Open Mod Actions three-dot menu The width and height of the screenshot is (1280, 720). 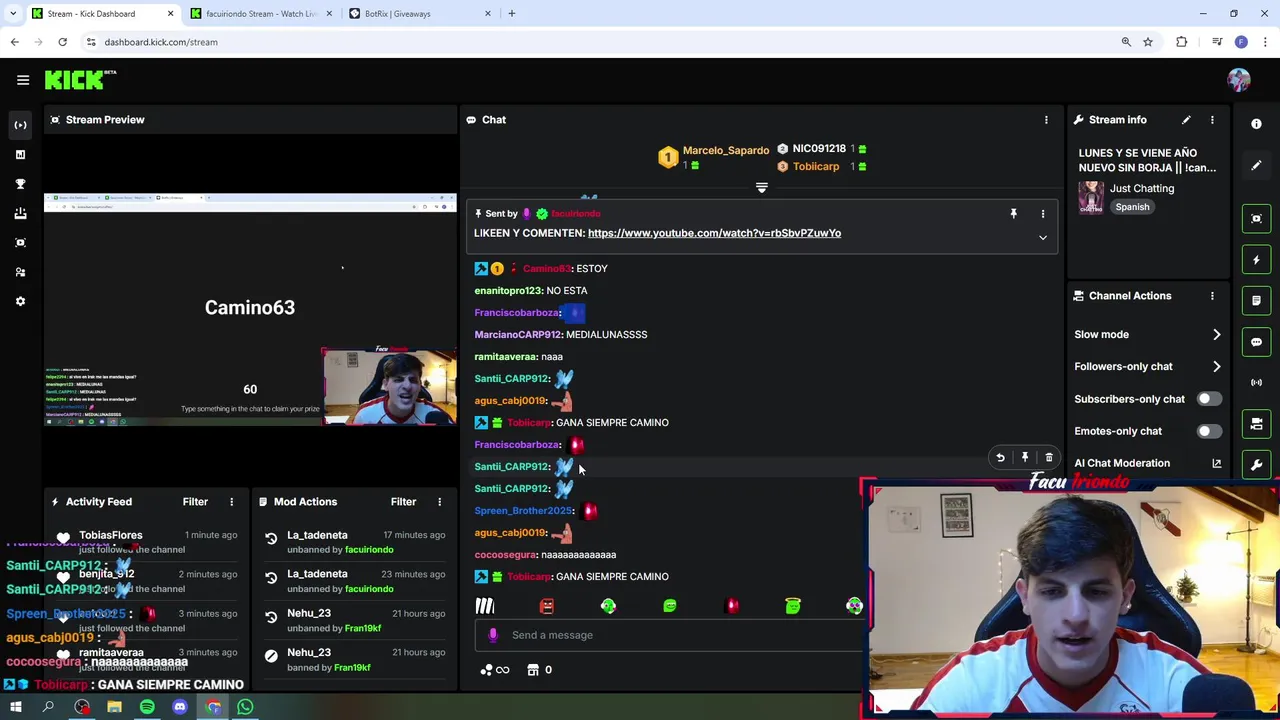coord(439,502)
